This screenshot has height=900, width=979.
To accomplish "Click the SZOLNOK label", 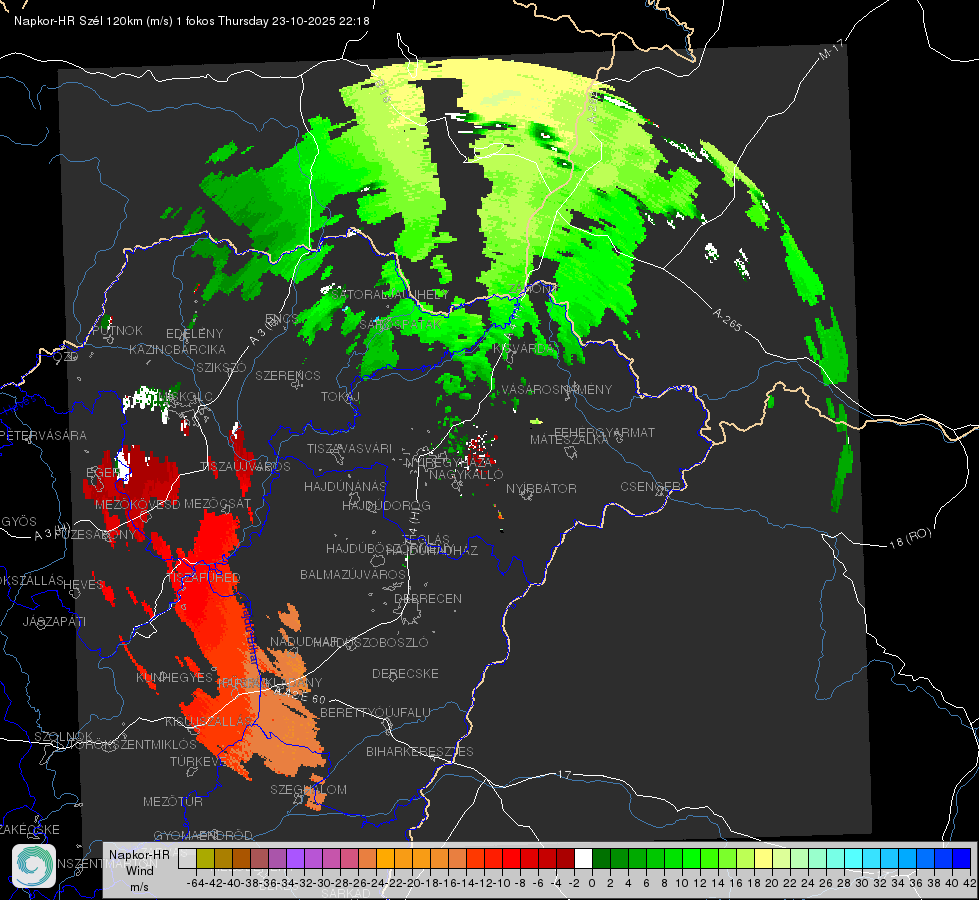I will tap(63, 736).
